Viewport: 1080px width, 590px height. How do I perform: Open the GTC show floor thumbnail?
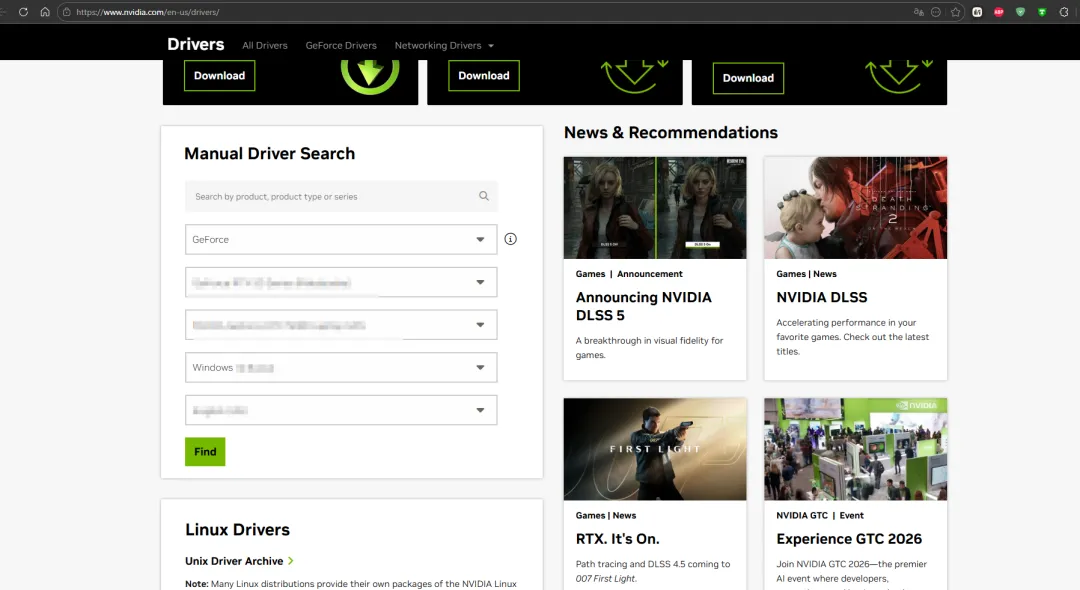[855, 449]
